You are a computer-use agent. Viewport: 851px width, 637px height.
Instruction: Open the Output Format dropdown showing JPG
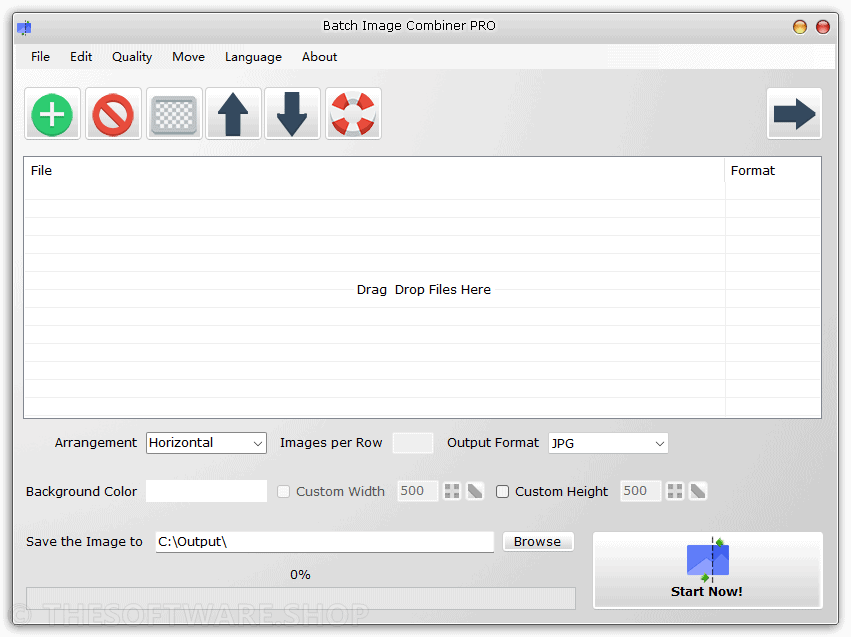(x=608, y=443)
